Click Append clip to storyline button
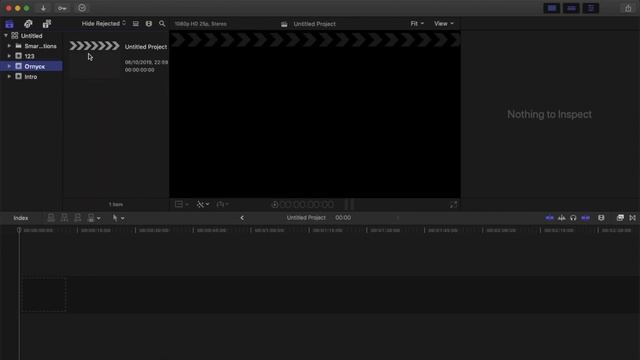The height and width of the screenshot is (360, 640). (78, 218)
